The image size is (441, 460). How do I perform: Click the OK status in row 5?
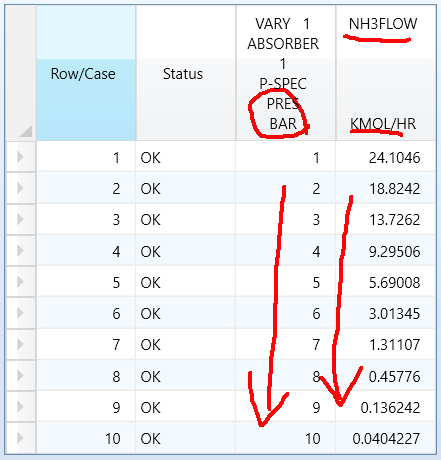151,283
